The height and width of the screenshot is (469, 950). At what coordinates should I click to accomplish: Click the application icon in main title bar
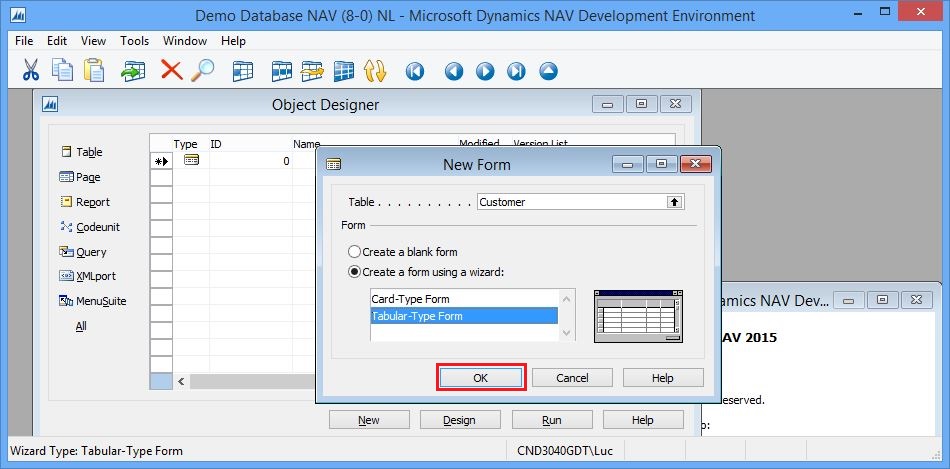coord(19,15)
